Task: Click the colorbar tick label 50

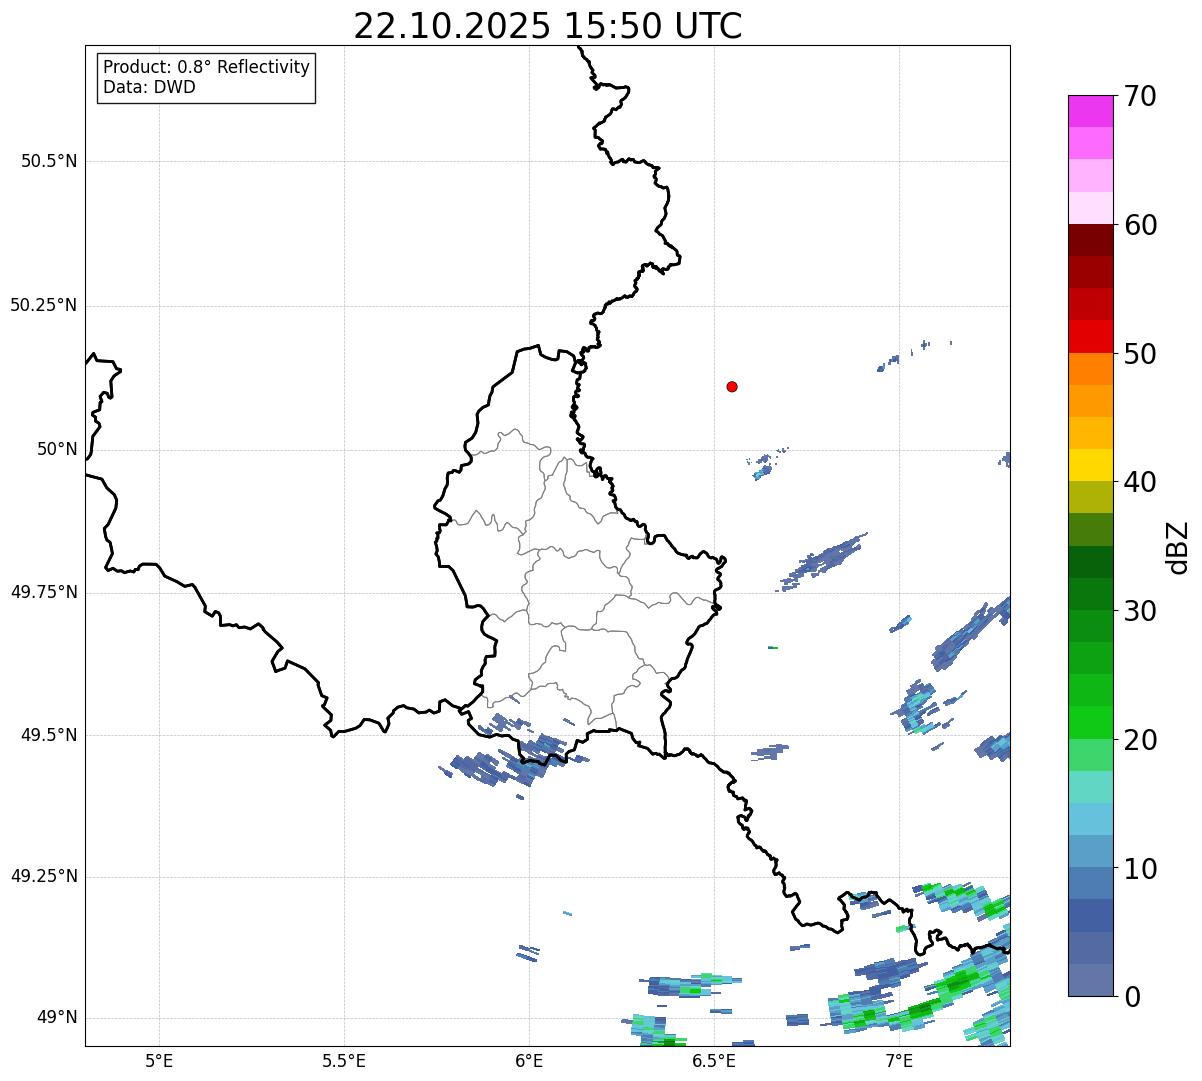Action: point(1141,354)
